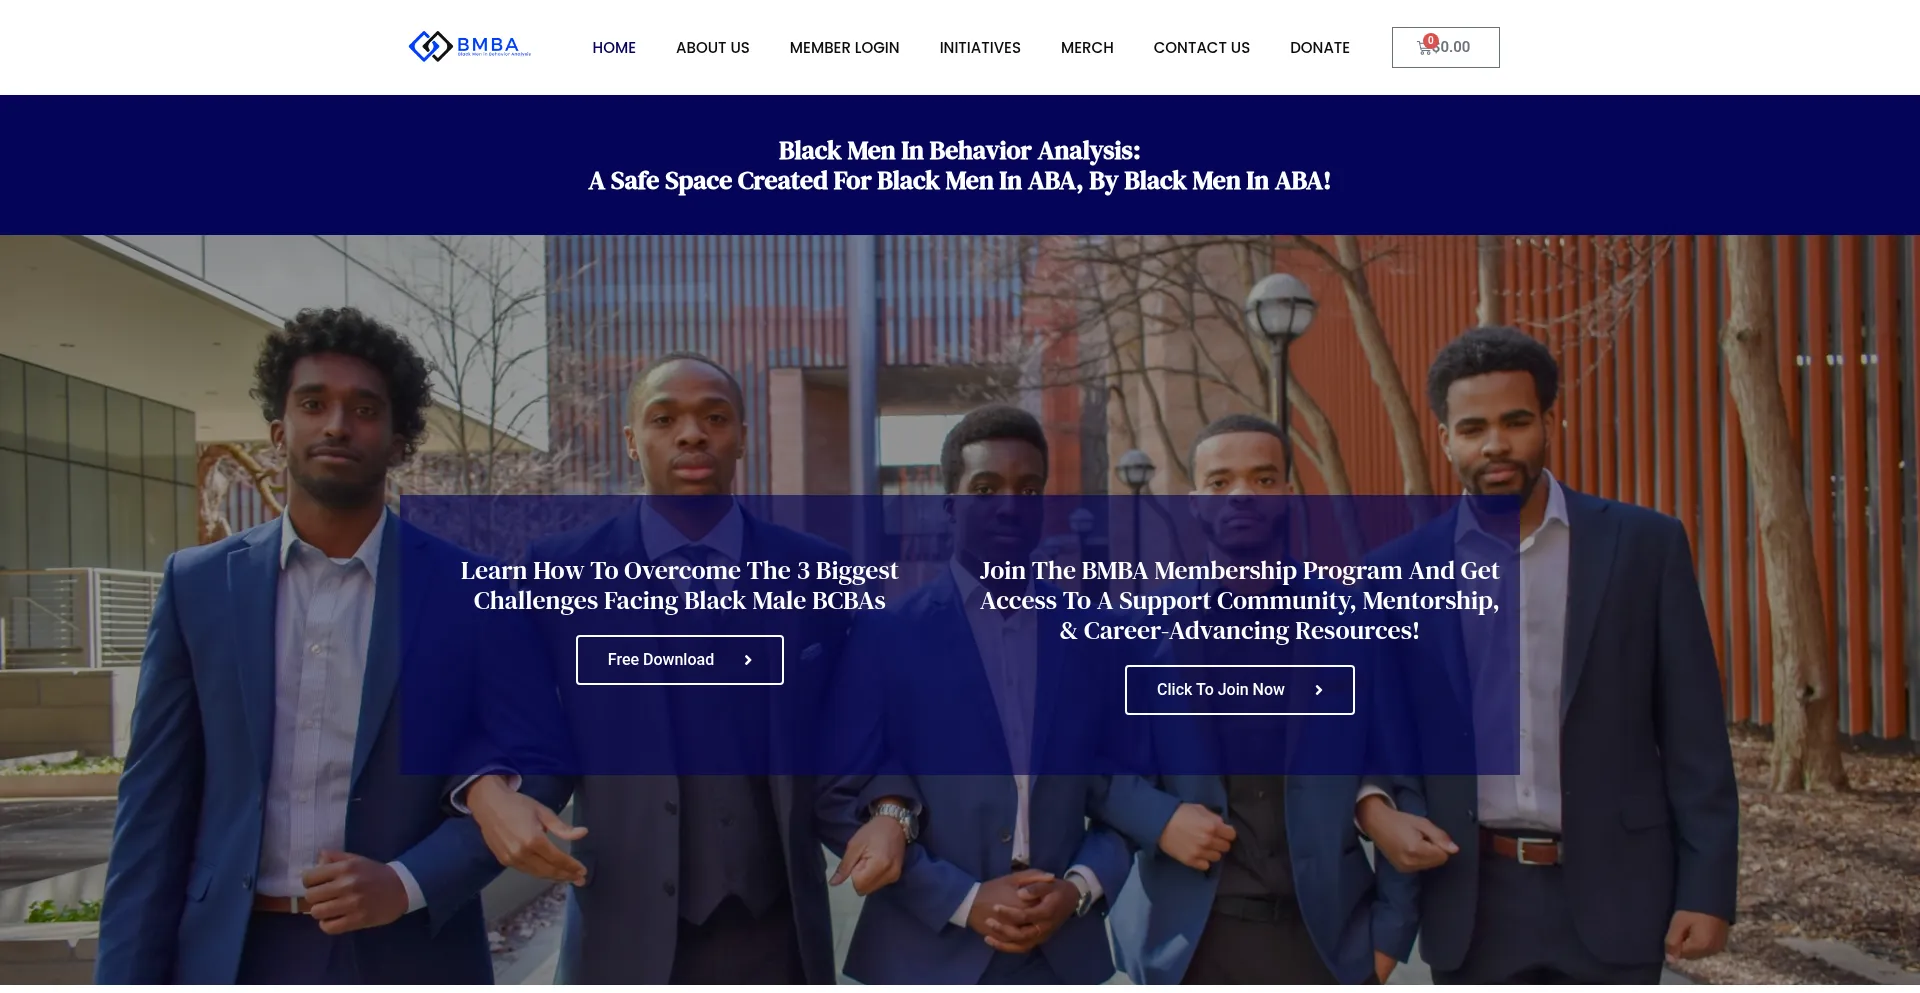Image resolution: width=1920 pixels, height=993 pixels.
Task: Select INITIATIVES in the navigation bar
Action: 980,47
